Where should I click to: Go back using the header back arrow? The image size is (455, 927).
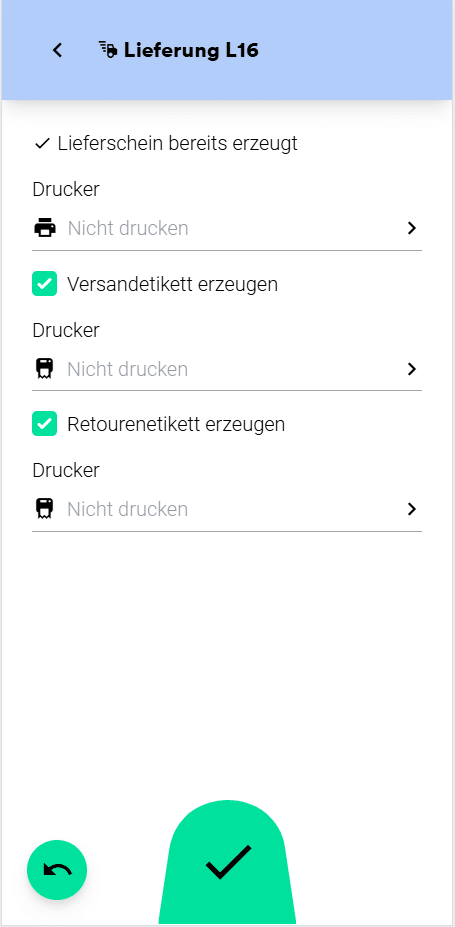57,50
